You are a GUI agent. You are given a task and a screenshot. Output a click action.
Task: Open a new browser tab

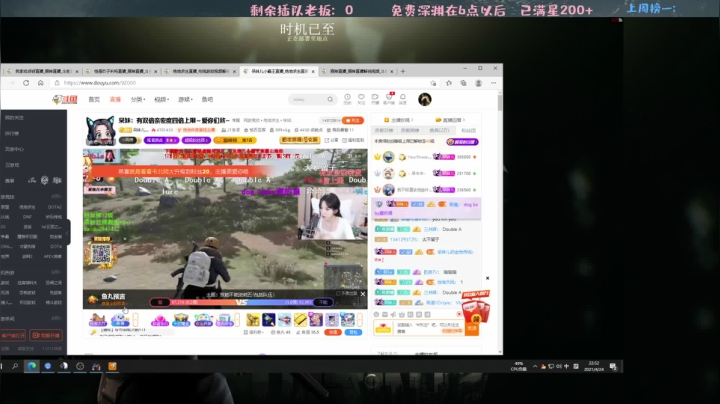[403, 71]
